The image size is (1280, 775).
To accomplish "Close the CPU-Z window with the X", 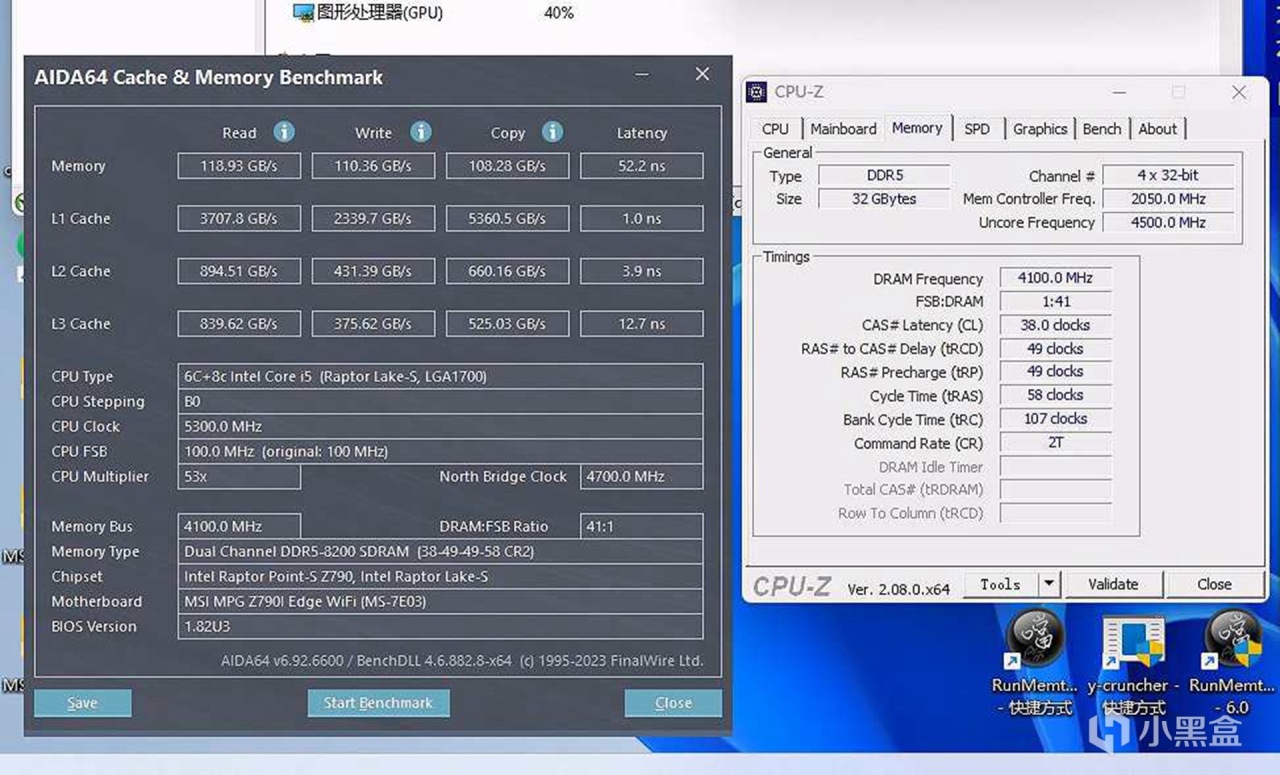I will click(x=1239, y=92).
